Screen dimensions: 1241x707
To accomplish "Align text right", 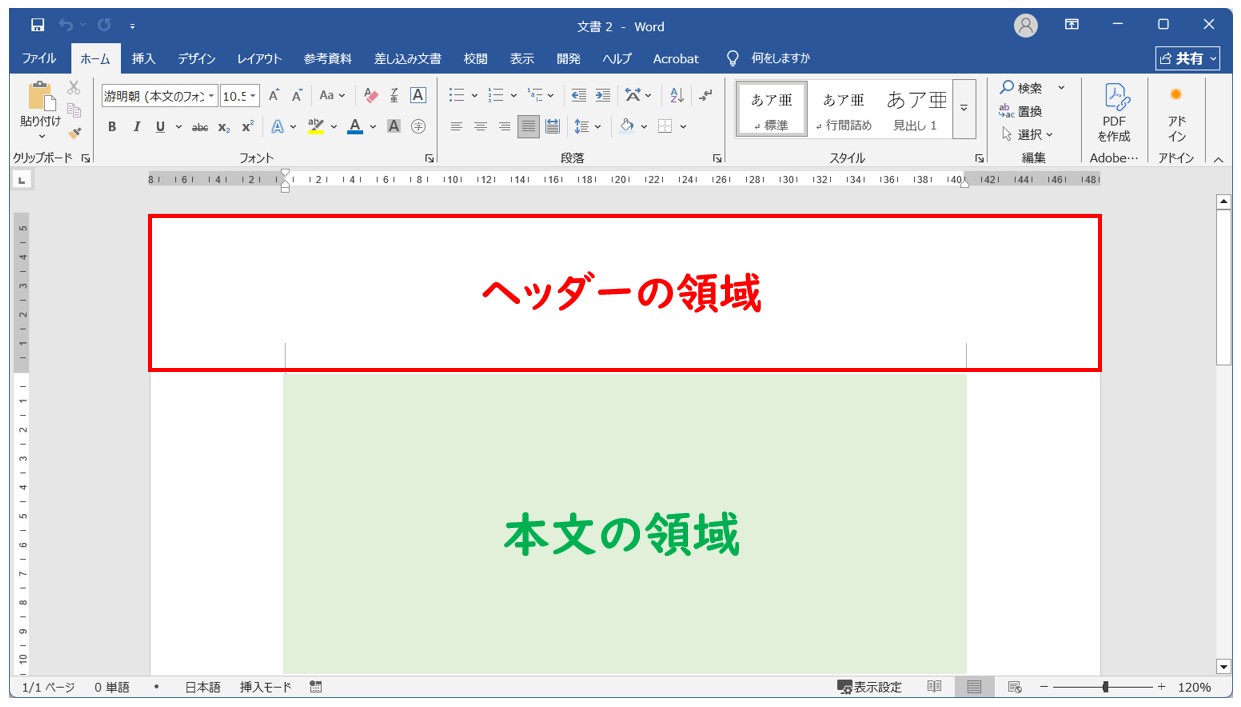I will (504, 127).
